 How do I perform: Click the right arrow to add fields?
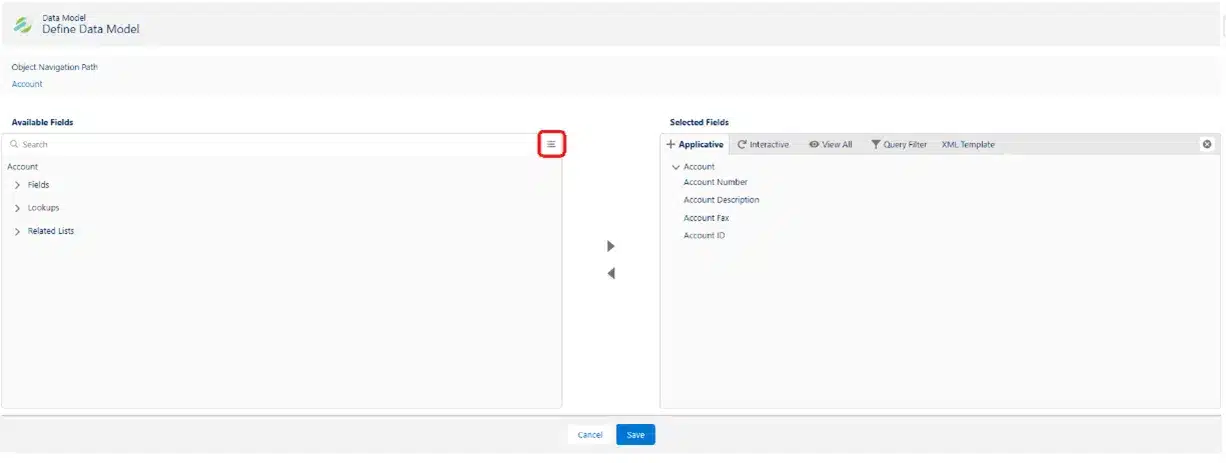click(611, 246)
